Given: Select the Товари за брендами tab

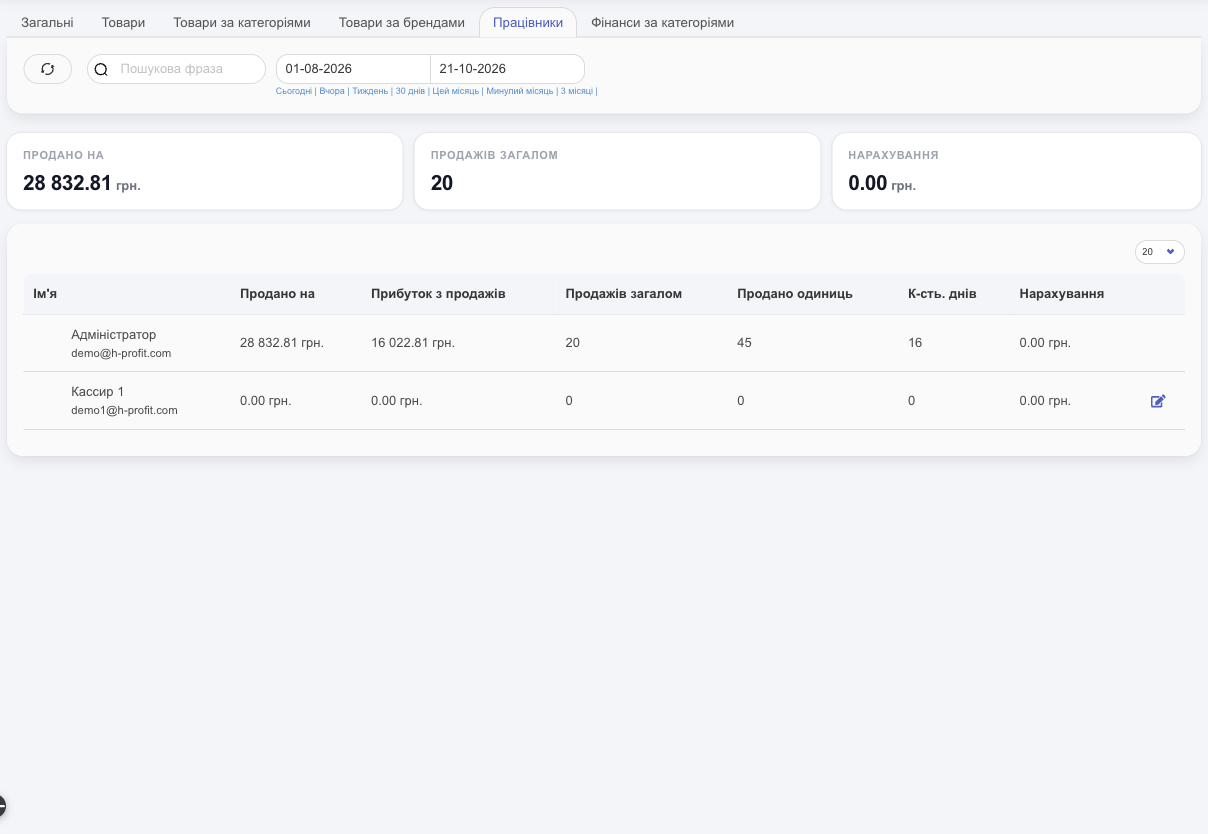Looking at the screenshot, I should [x=402, y=22].
